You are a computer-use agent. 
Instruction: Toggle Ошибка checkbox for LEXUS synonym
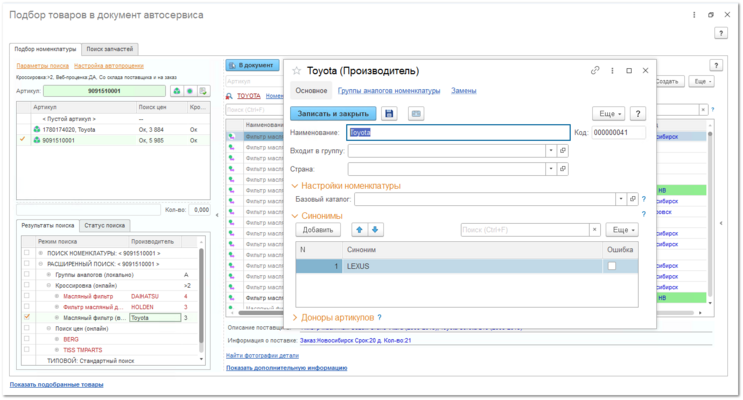click(x=612, y=266)
